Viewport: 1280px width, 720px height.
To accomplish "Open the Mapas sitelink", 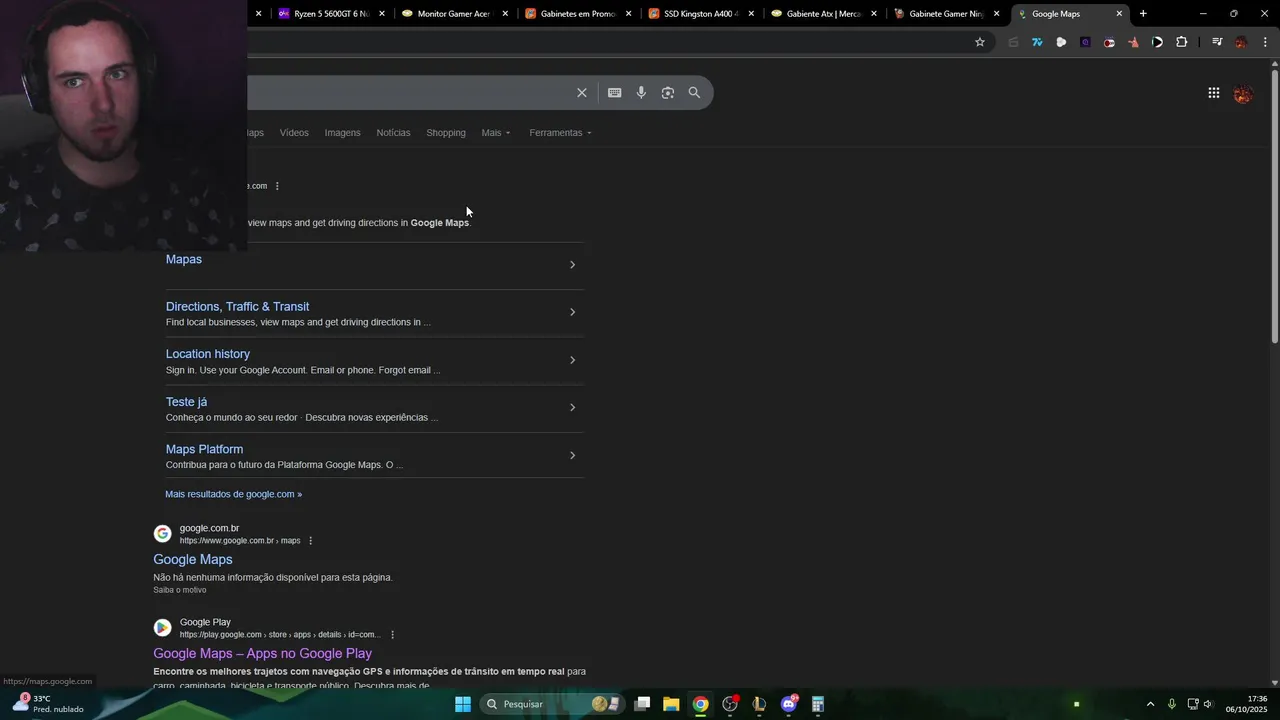I will (184, 259).
